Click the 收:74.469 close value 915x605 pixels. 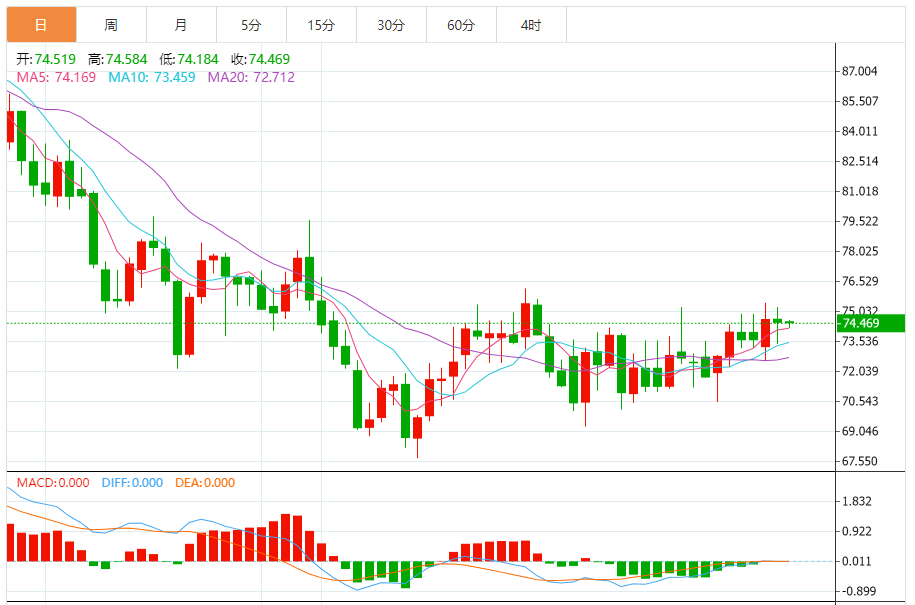coord(261,59)
